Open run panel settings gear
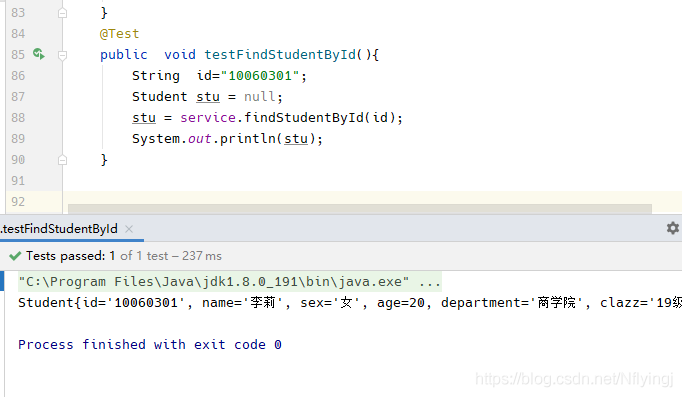682x397 pixels. tap(672, 228)
